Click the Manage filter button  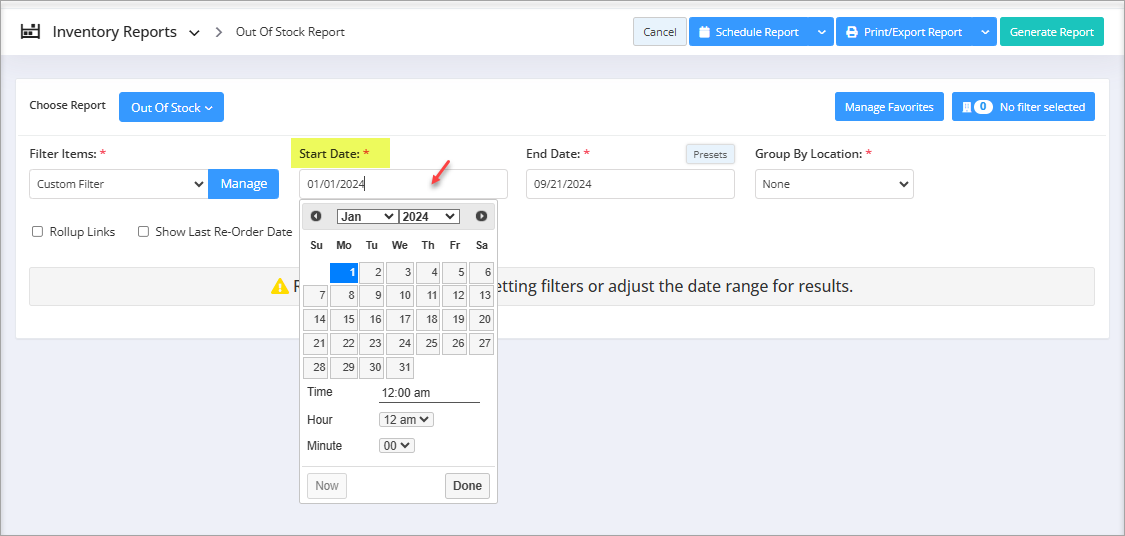tap(243, 184)
